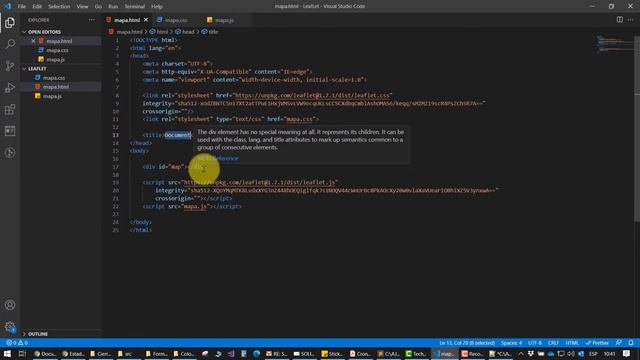The image size is (640, 360).
Task: Click the Task View taskbar icon
Action: coord(22,353)
